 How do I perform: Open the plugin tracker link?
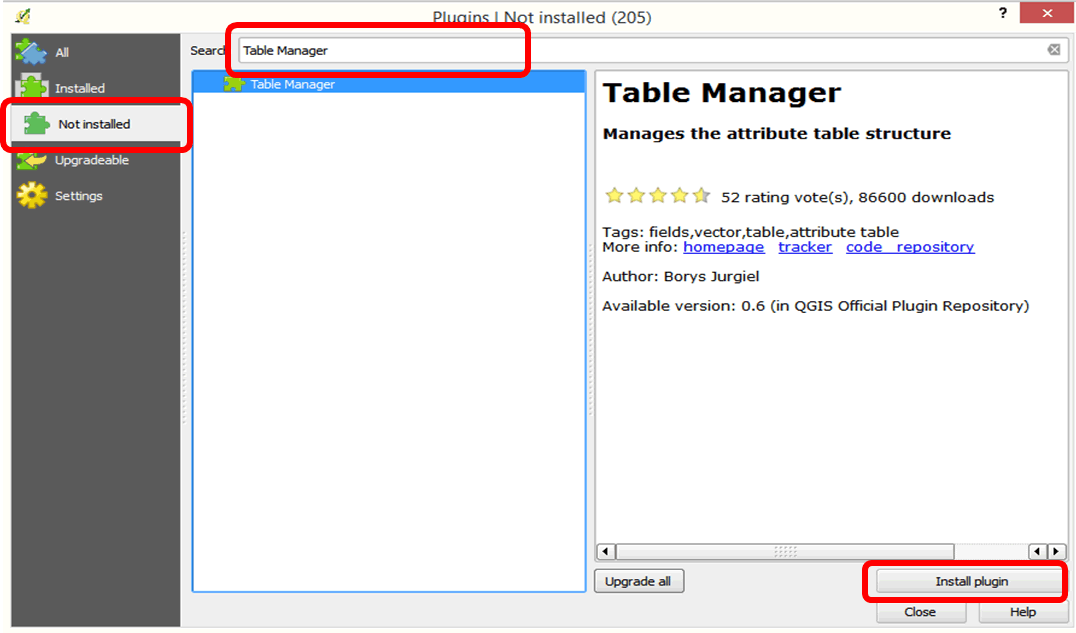click(x=805, y=247)
